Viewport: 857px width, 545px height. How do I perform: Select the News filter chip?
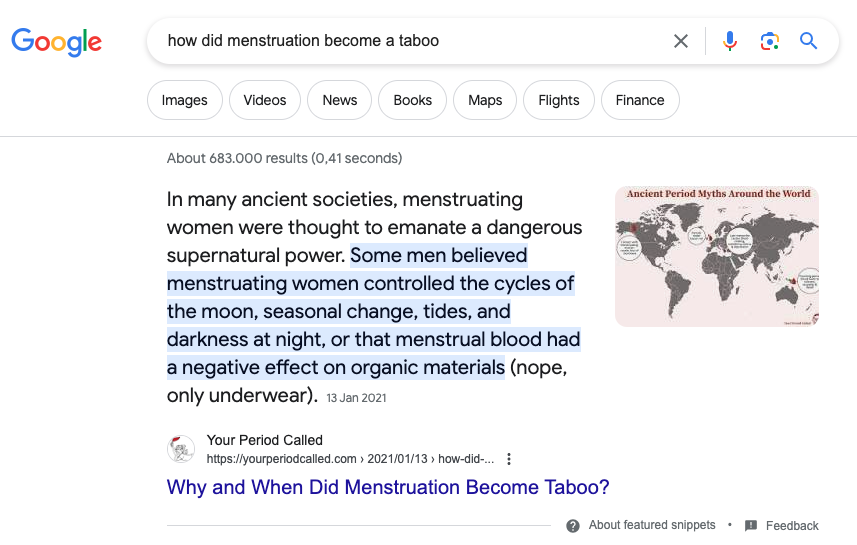[x=339, y=100]
